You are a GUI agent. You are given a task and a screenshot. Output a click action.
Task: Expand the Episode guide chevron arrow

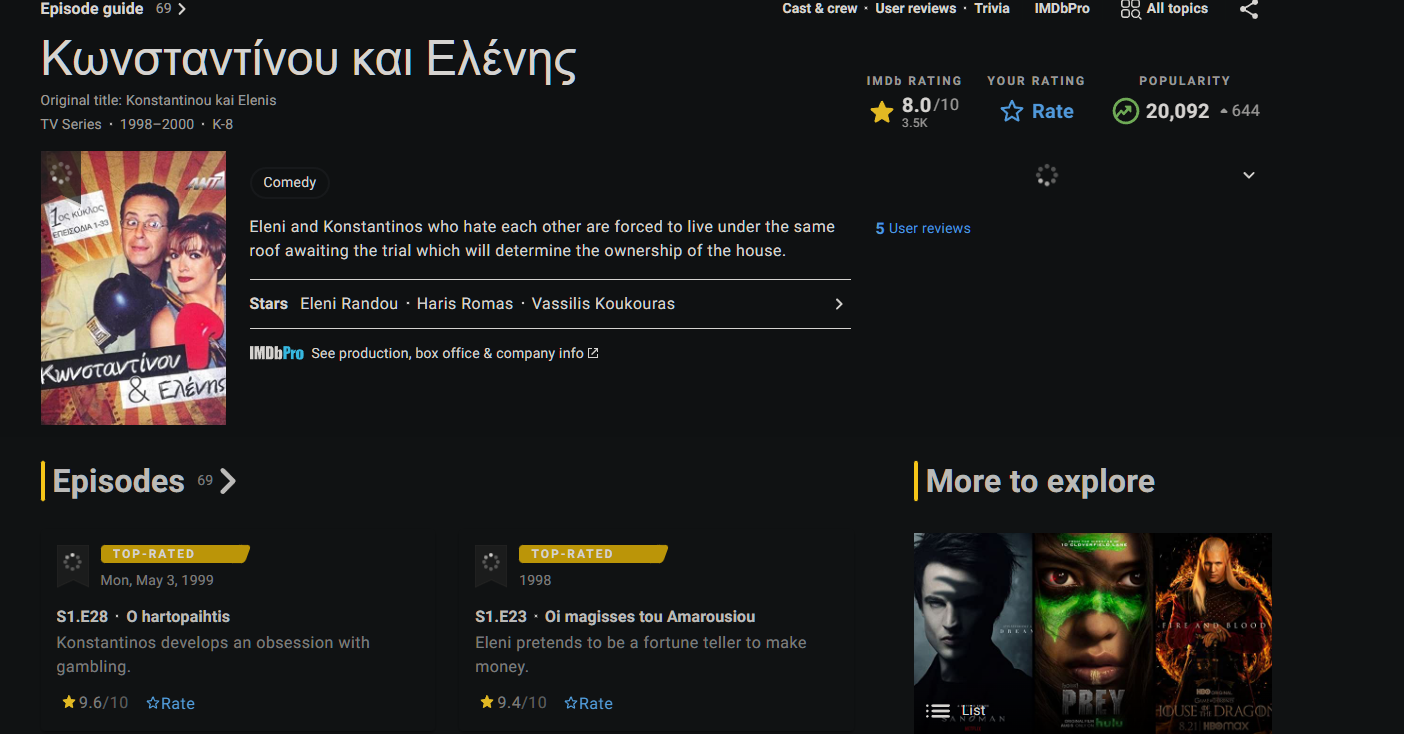182,9
